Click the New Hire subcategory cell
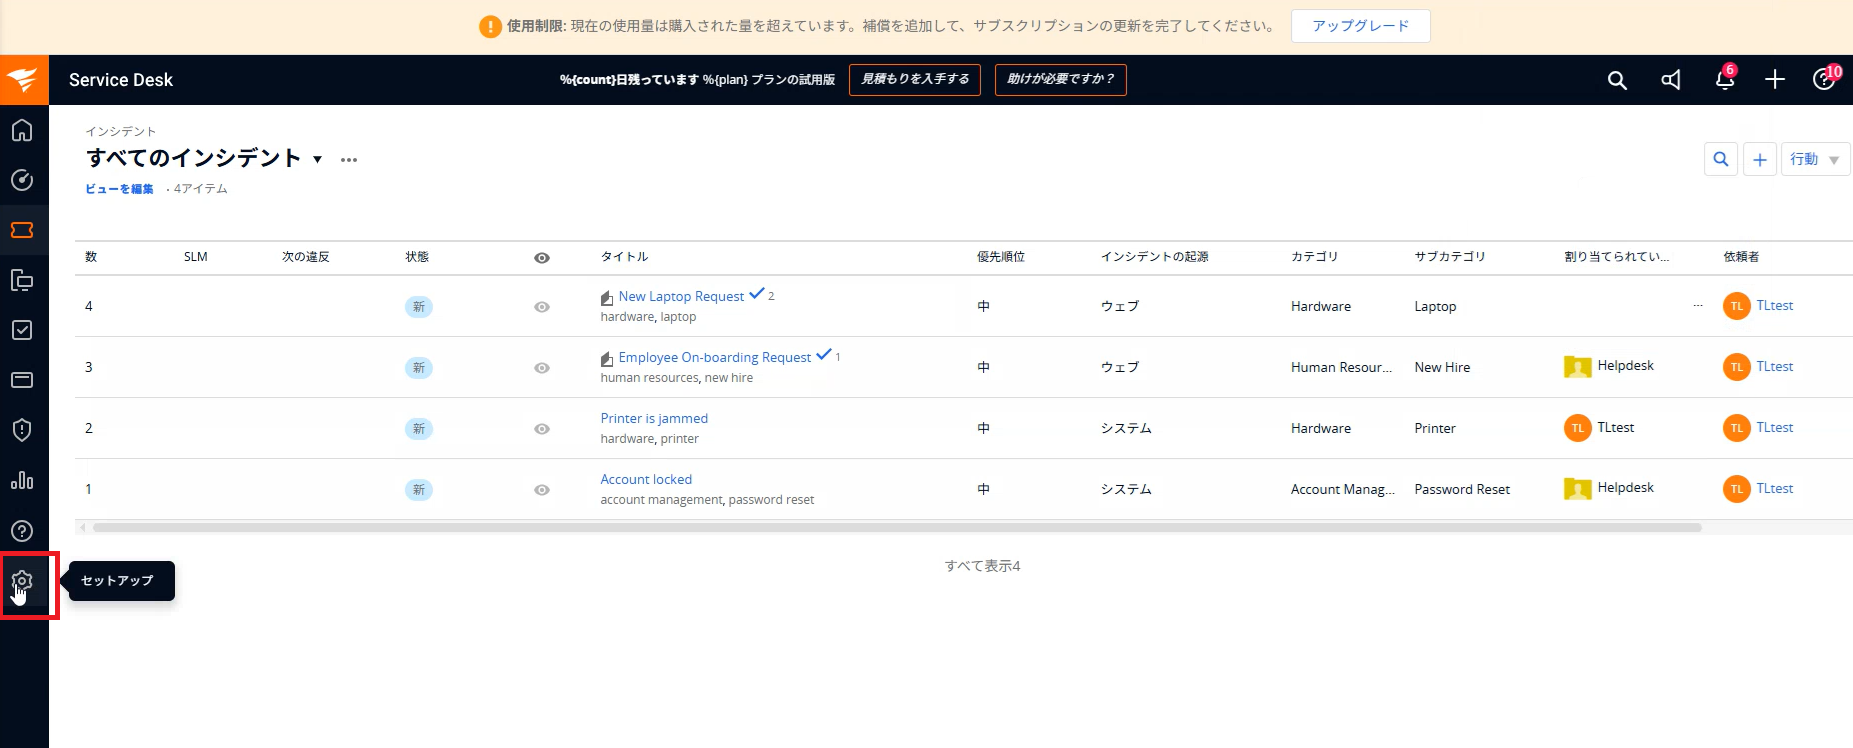 point(1442,368)
